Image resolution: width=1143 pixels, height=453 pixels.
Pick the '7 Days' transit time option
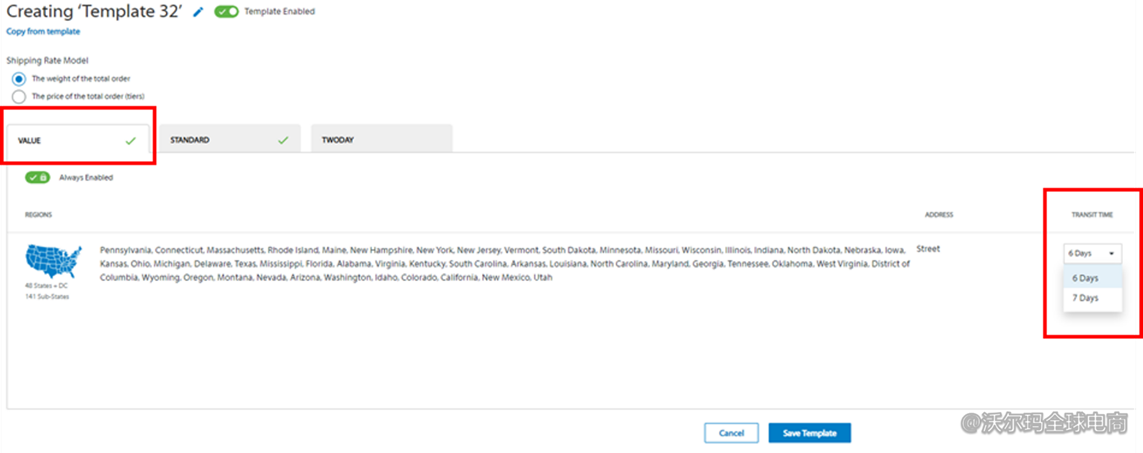point(1086,298)
